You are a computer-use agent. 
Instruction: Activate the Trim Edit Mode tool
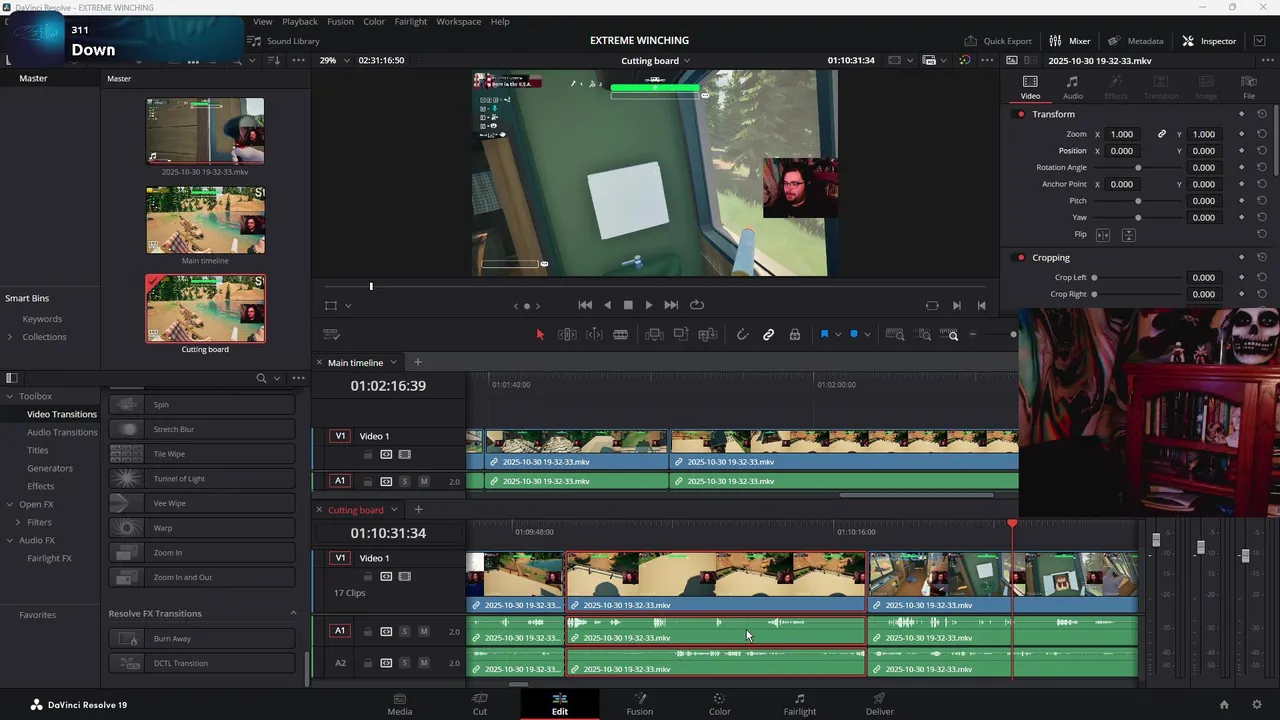click(x=567, y=335)
